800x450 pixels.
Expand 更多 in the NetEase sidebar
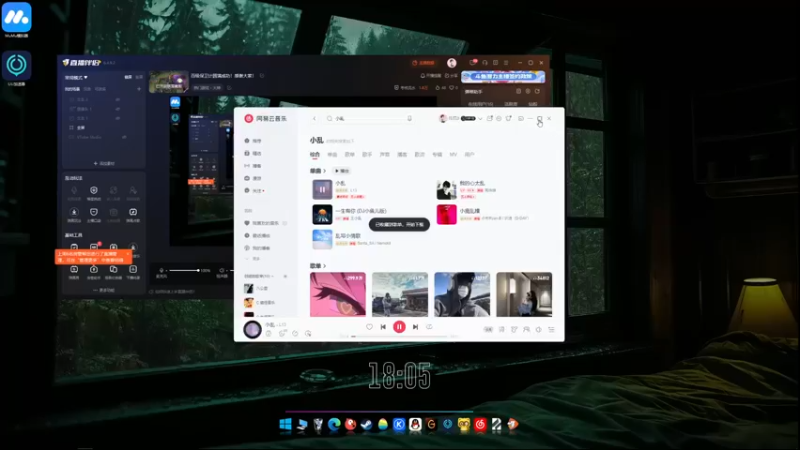(253, 259)
